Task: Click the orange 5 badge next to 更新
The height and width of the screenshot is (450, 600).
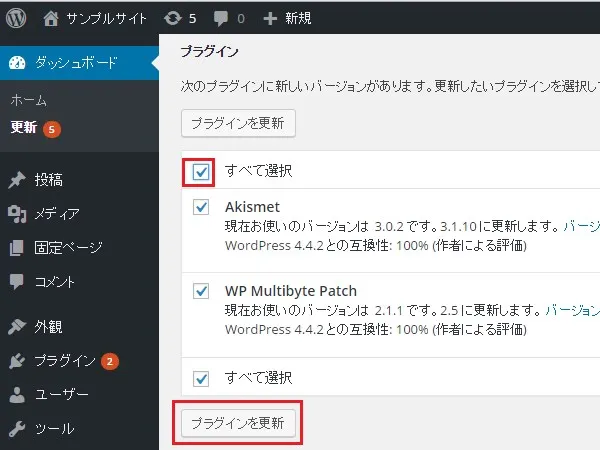Action: [52, 130]
